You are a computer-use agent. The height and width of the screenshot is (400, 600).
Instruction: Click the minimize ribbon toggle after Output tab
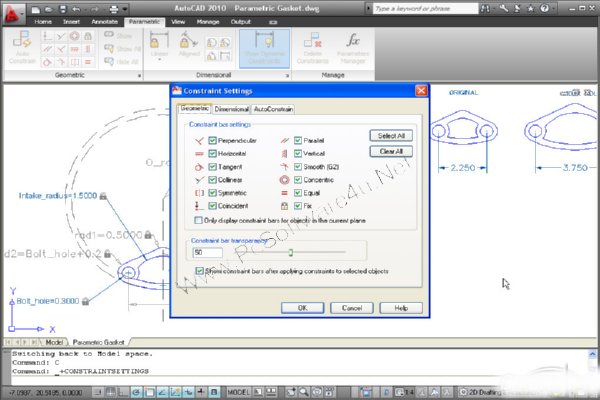(x=273, y=22)
